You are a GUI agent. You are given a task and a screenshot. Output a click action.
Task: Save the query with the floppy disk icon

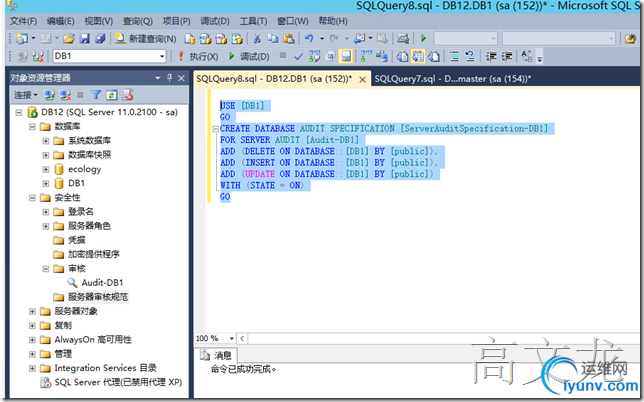click(85, 39)
